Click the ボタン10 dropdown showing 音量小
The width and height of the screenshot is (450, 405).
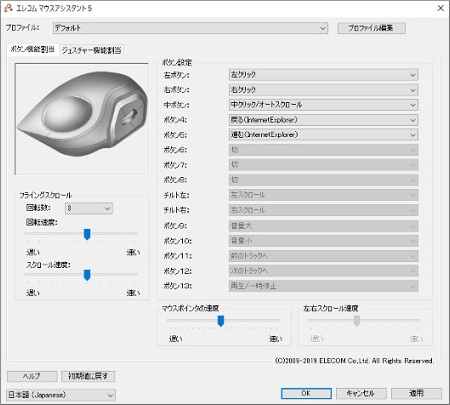pyautogui.click(x=323, y=241)
